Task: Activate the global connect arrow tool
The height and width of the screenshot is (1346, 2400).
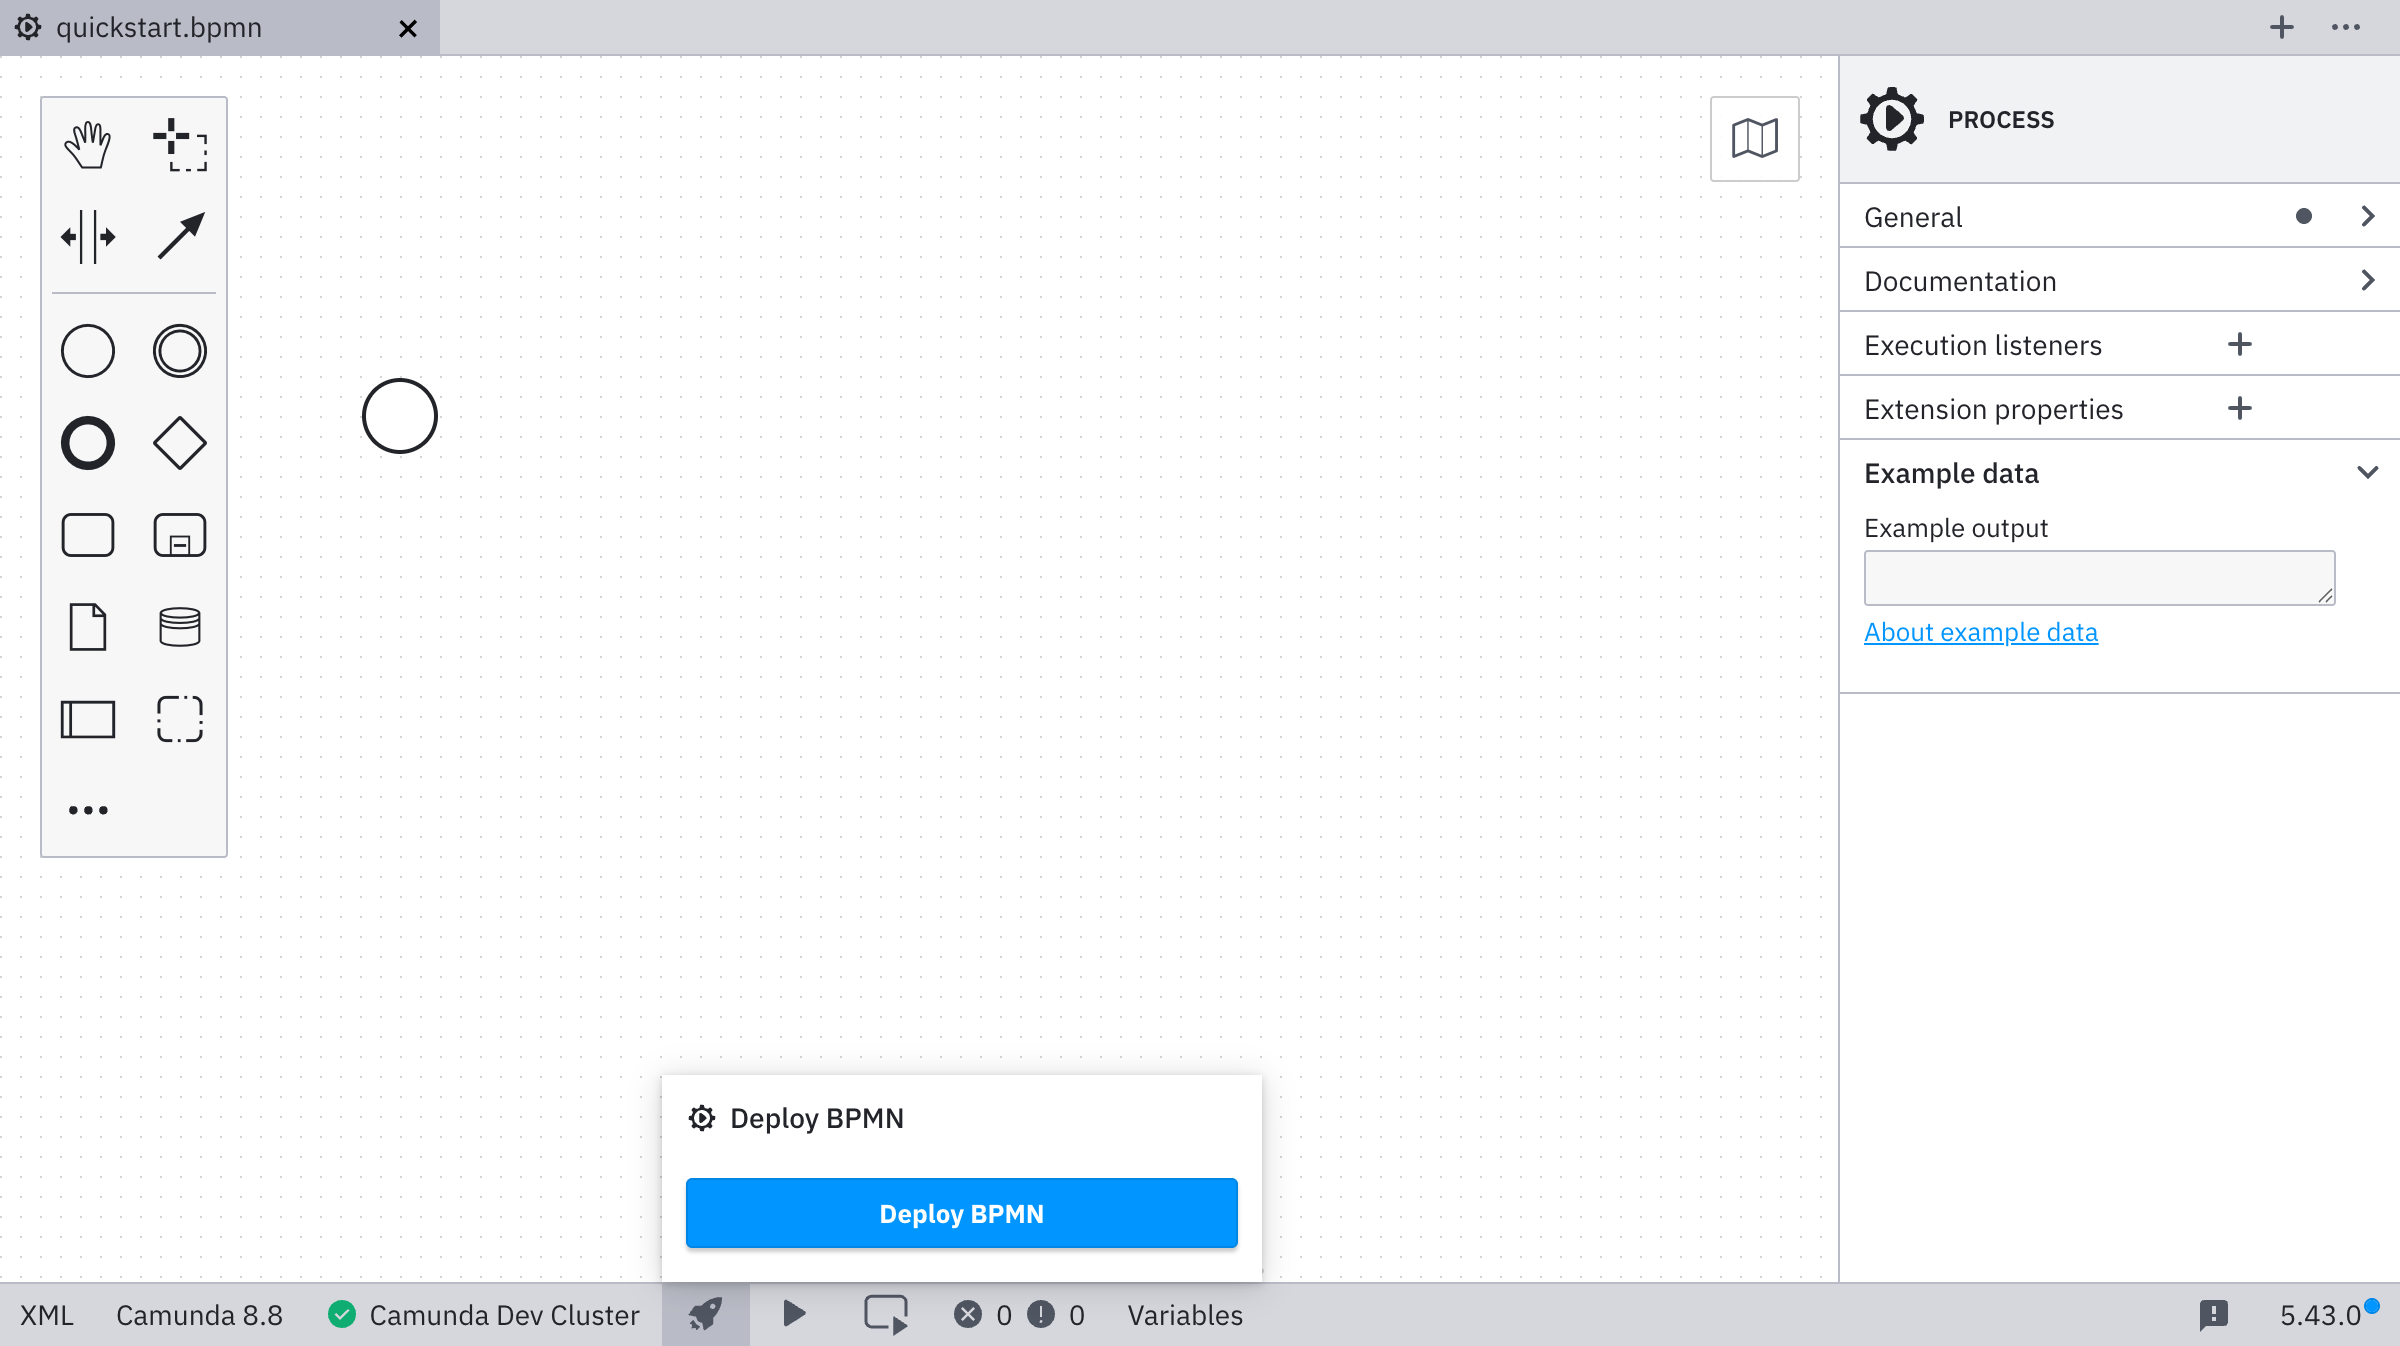Action: pyautogui.click(x=180, y=237)
